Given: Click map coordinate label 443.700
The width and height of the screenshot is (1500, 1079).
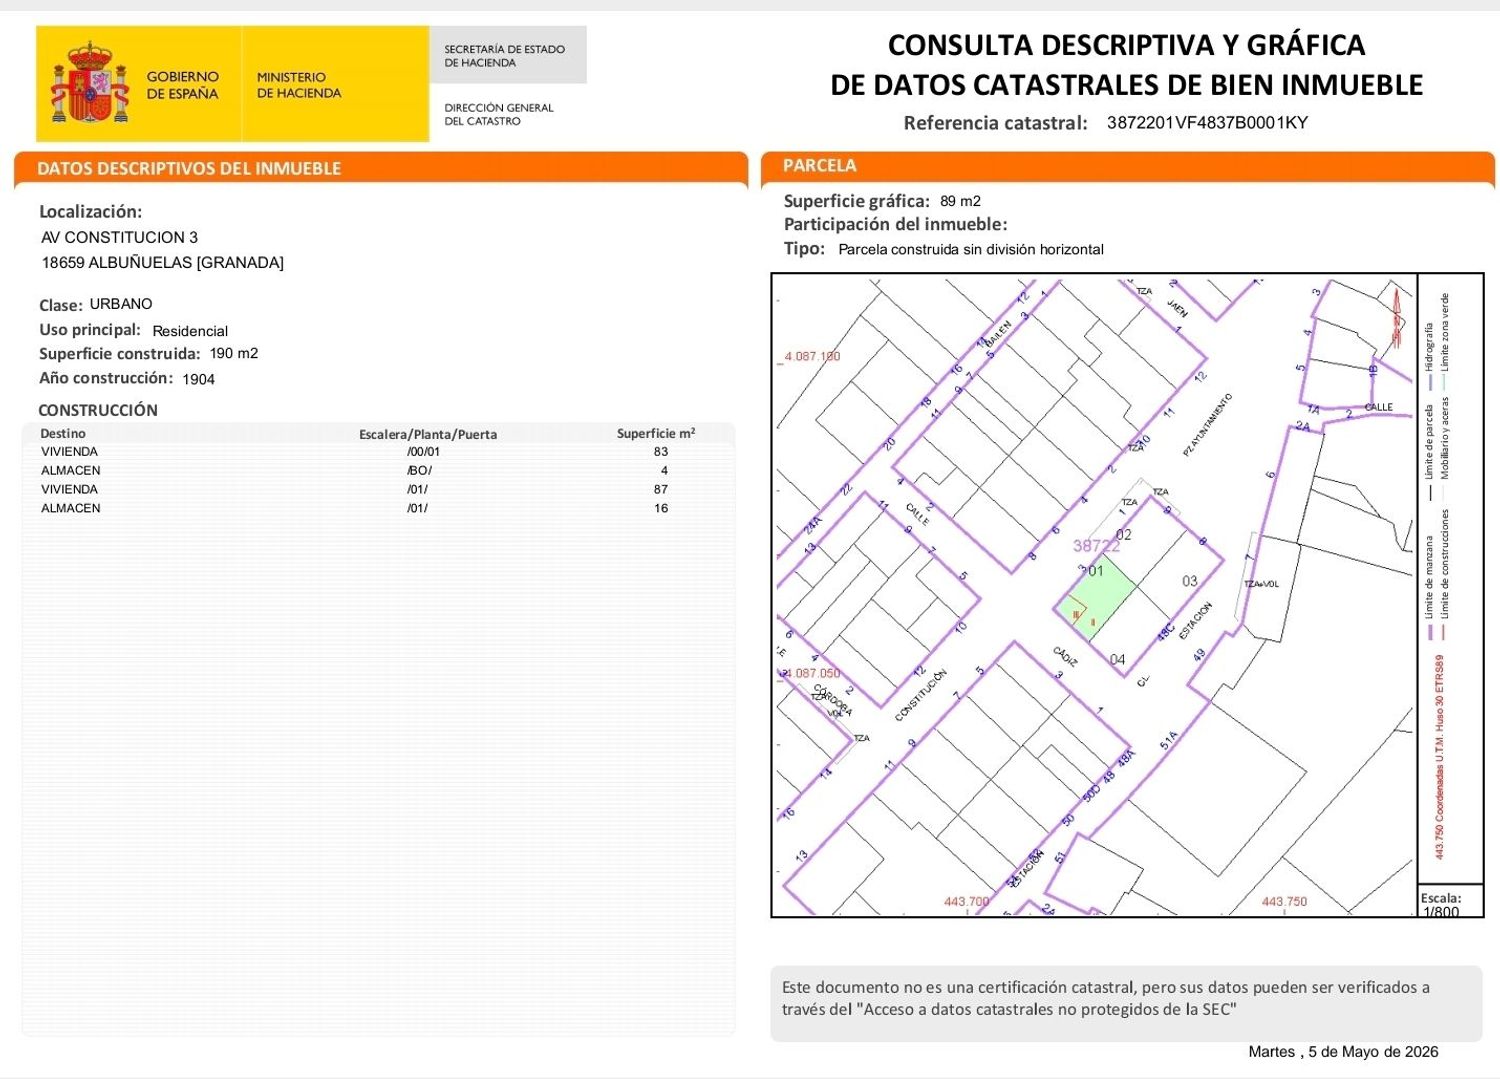Looking at the screenshot, I should point(966,902).
